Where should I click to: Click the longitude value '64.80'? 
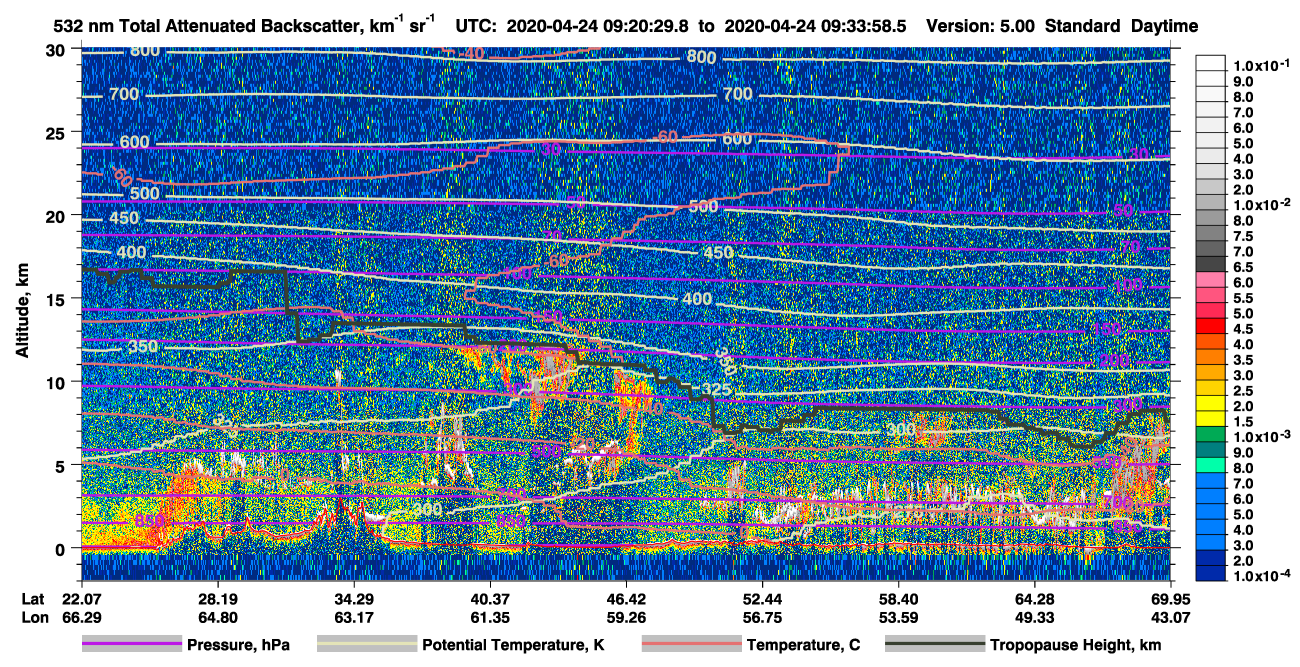coord(217,617)
